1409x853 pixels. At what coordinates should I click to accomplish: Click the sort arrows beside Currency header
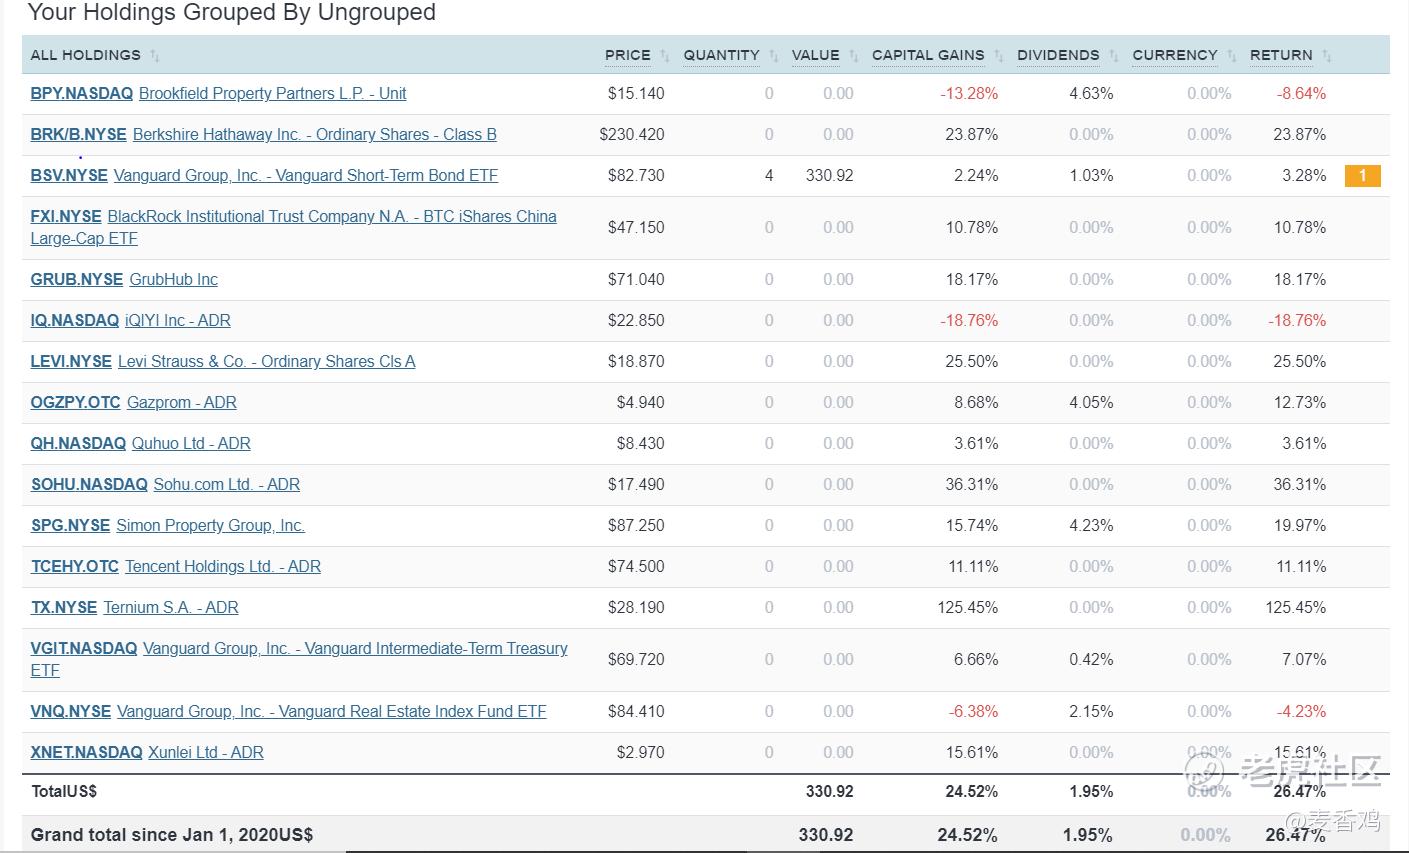[1232, 56]
